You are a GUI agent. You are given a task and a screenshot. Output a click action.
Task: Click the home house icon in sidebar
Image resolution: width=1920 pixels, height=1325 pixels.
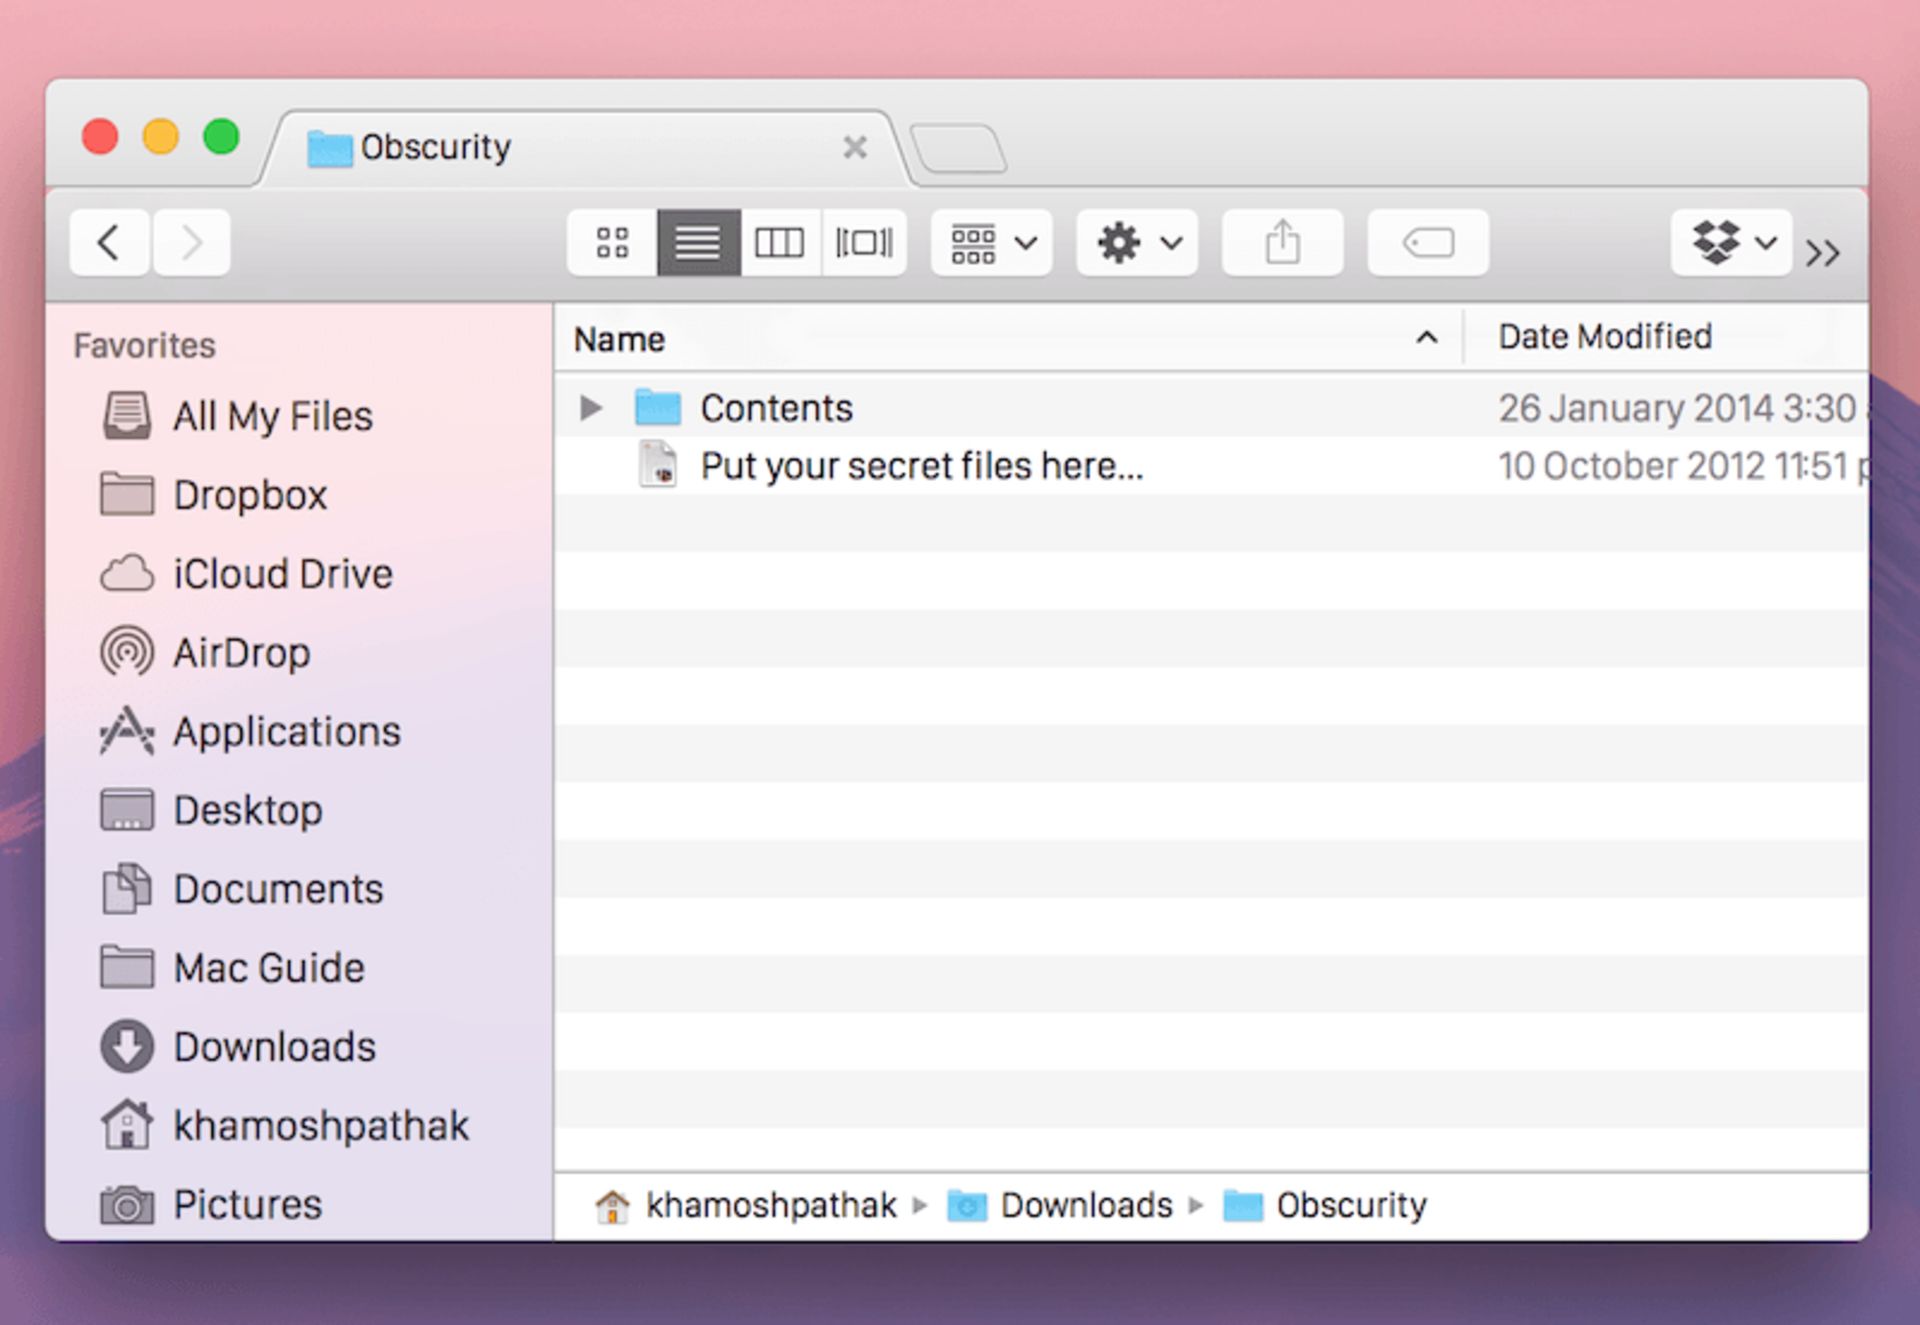[x=127, y=1124]
